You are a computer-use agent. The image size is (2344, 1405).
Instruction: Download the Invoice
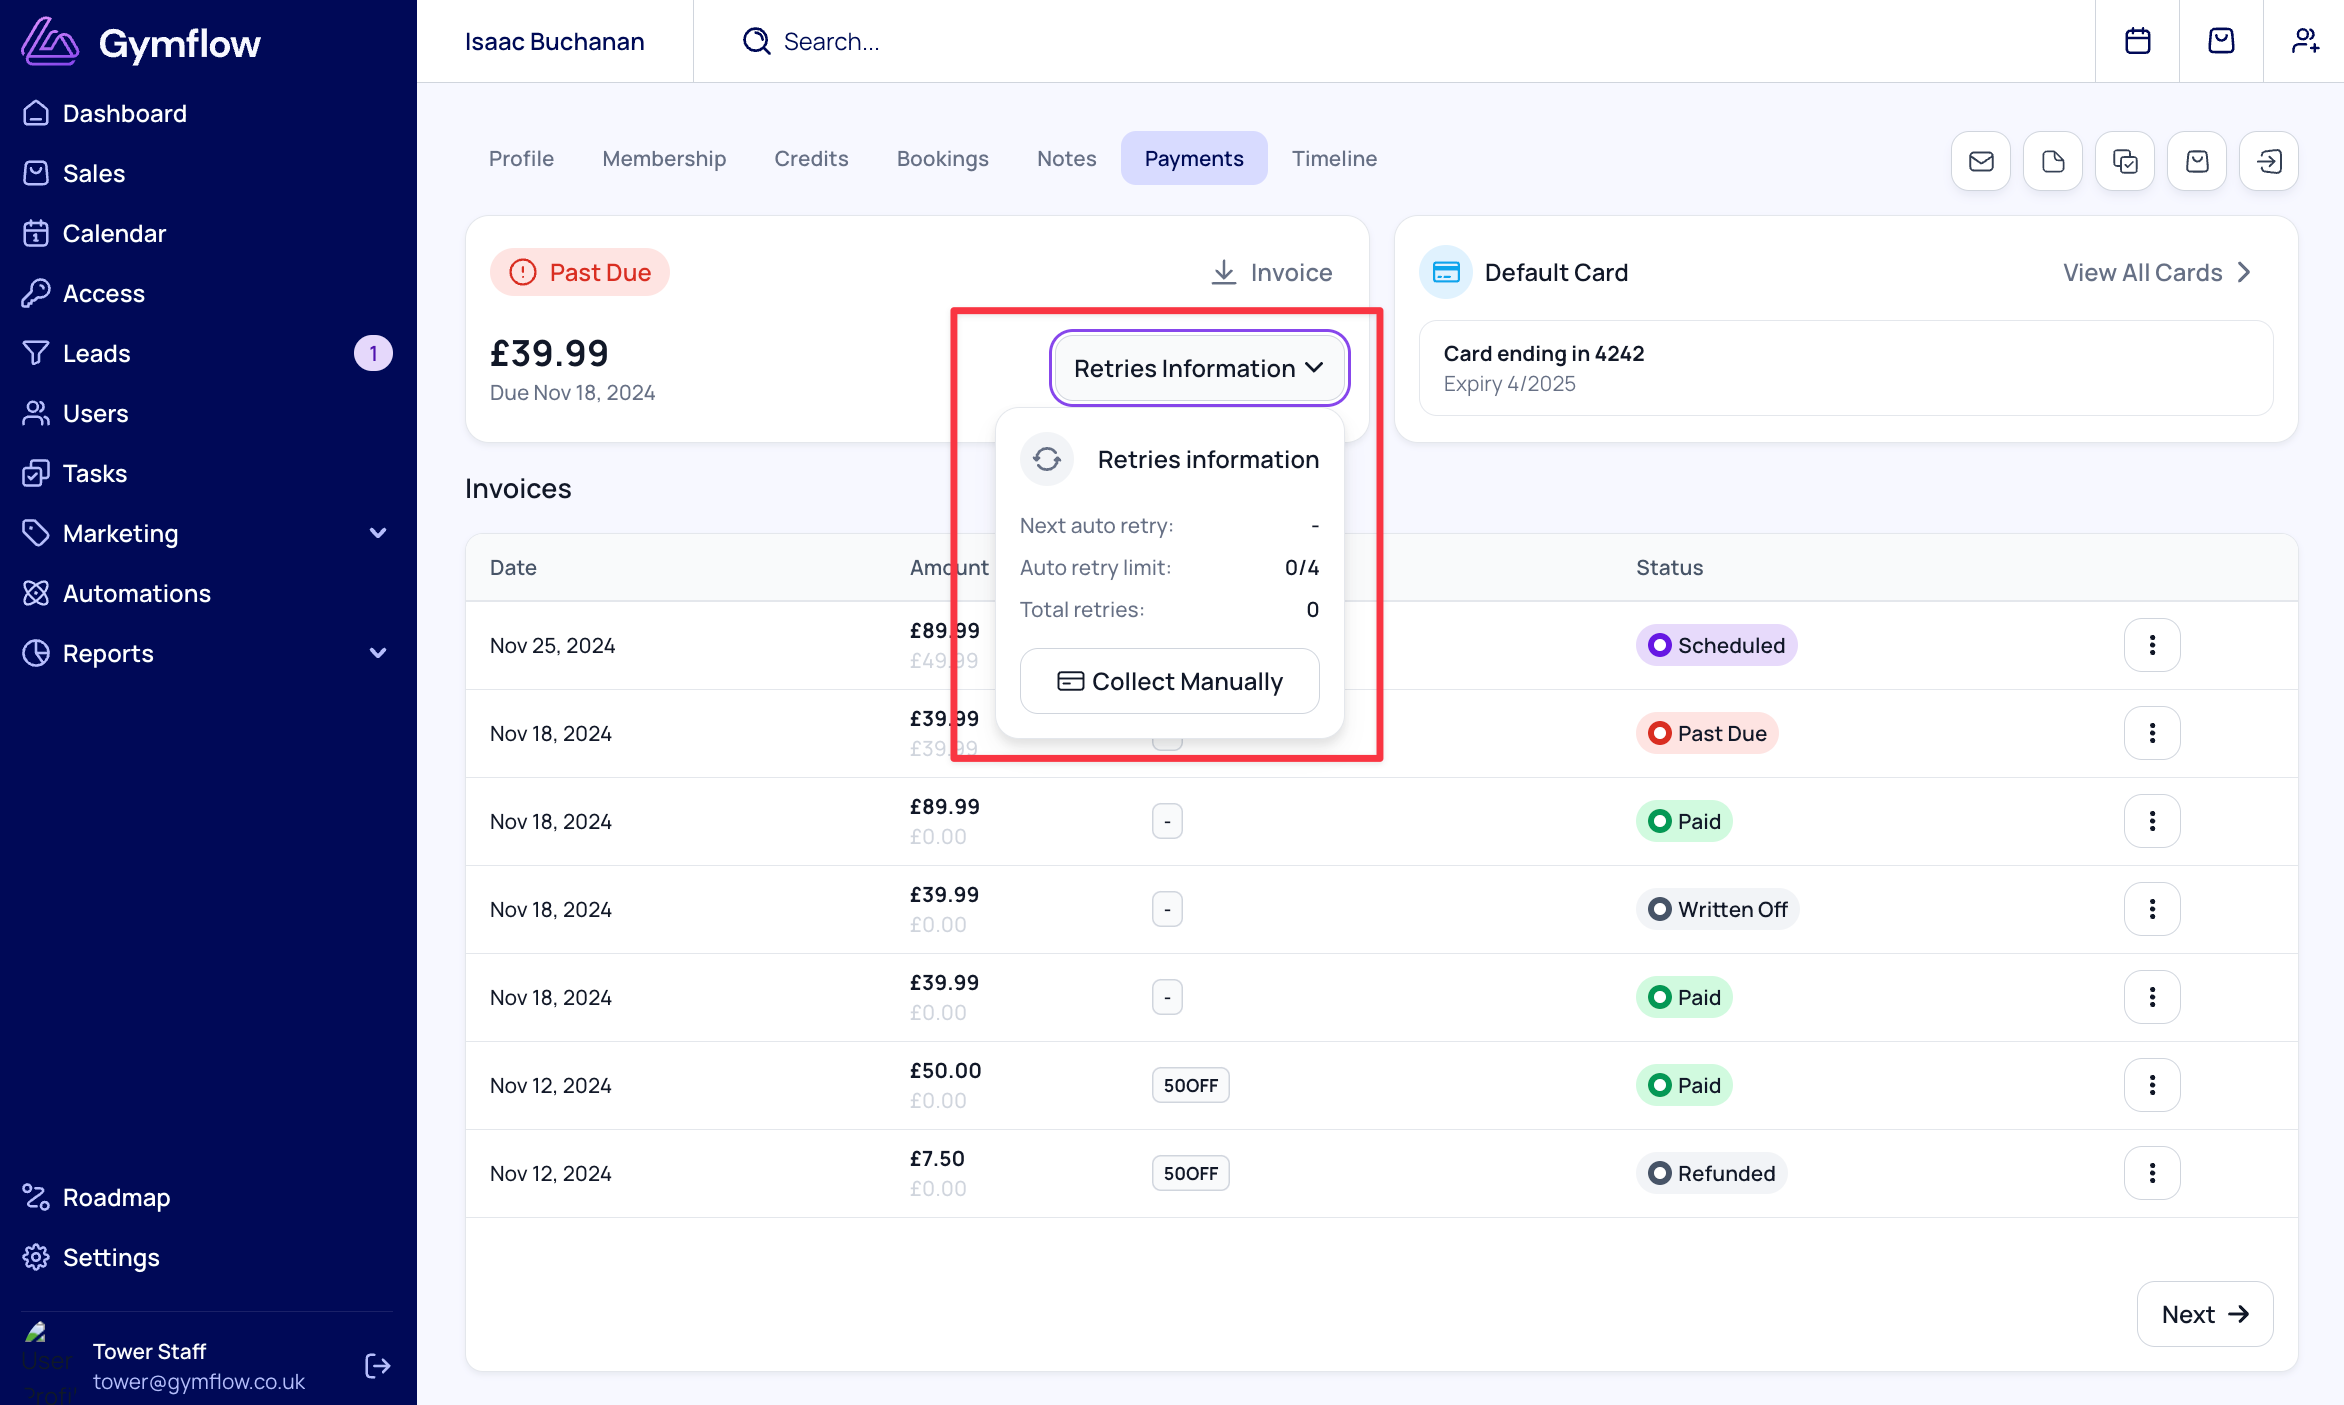(1271, 272)
